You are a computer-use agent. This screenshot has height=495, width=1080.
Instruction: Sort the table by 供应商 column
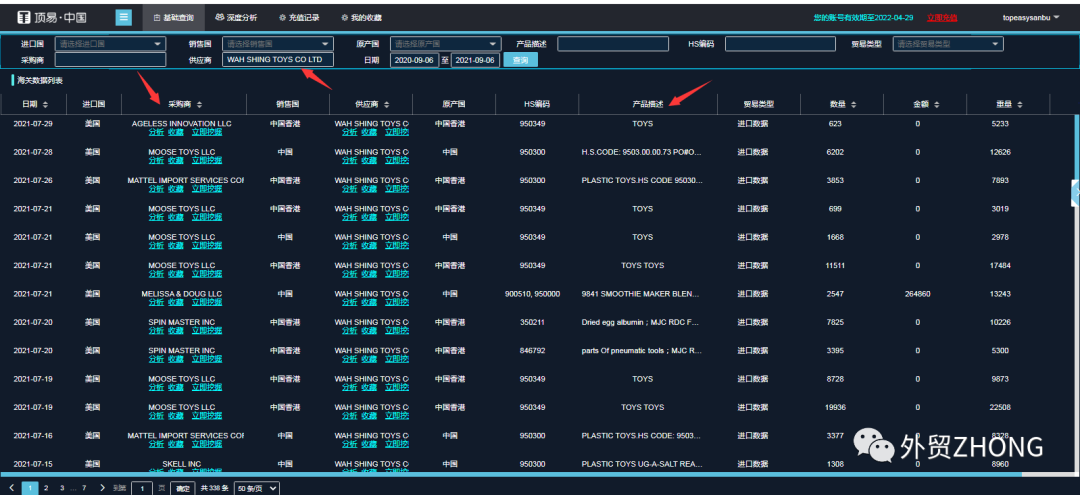tap(387, 105)
